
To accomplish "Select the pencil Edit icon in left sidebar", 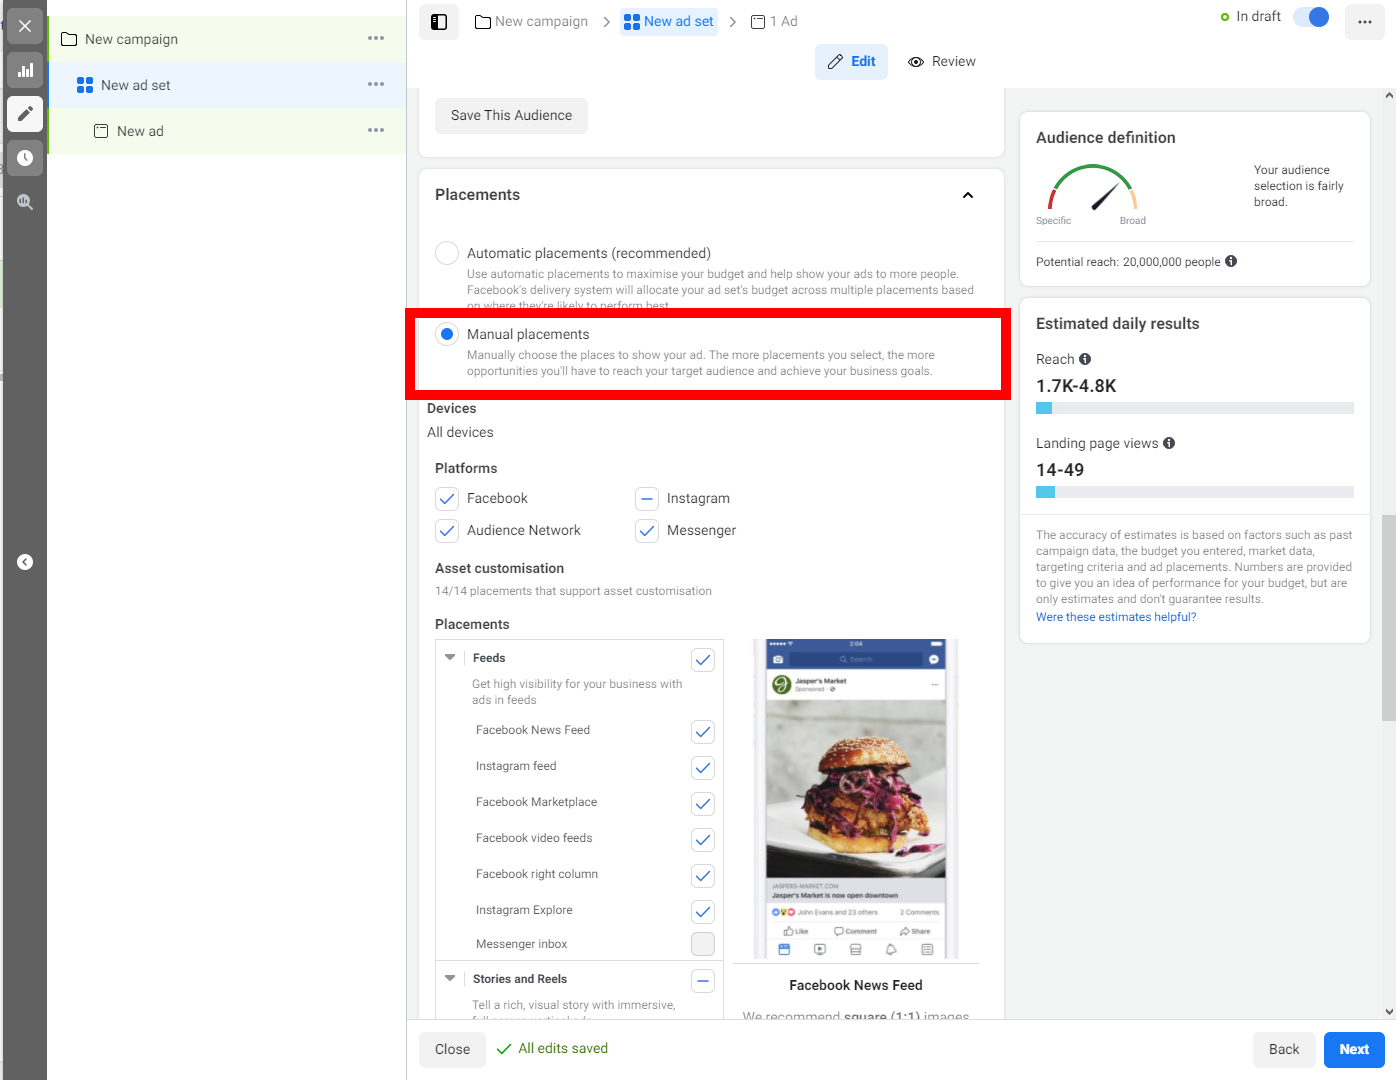I will pos(25,114).
